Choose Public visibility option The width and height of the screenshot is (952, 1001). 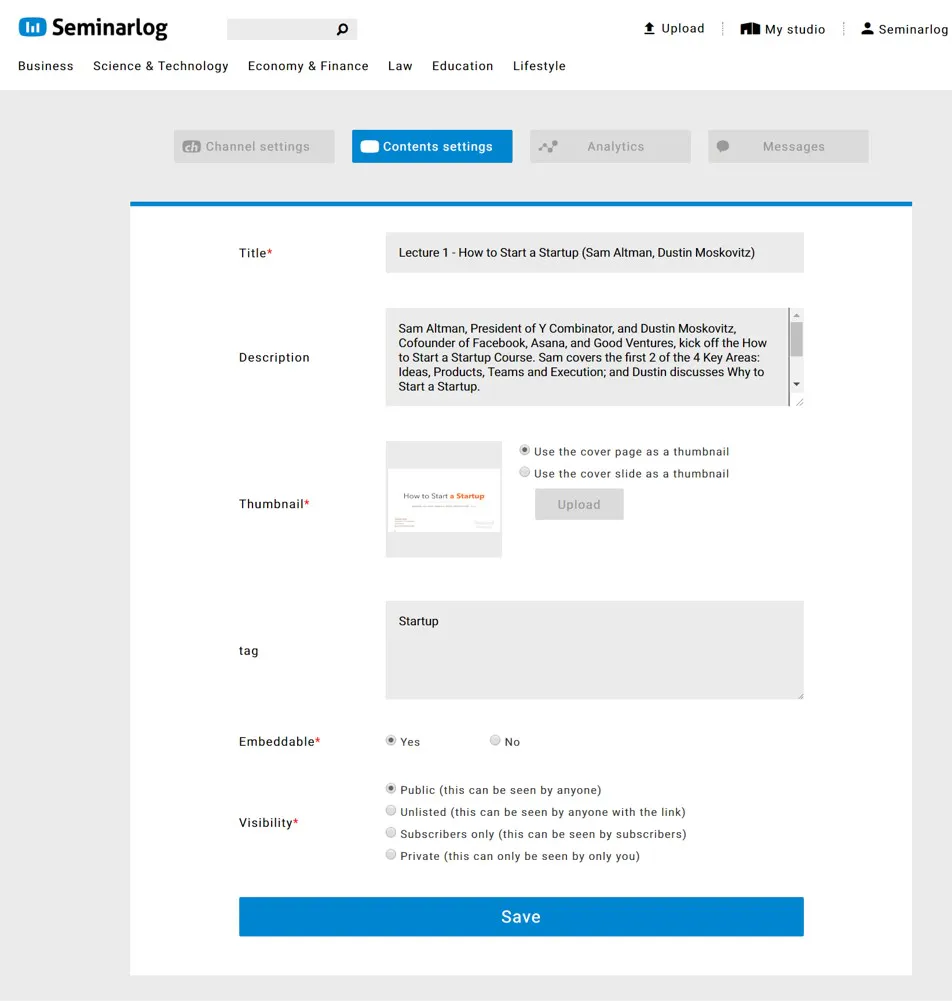point(391,789)
